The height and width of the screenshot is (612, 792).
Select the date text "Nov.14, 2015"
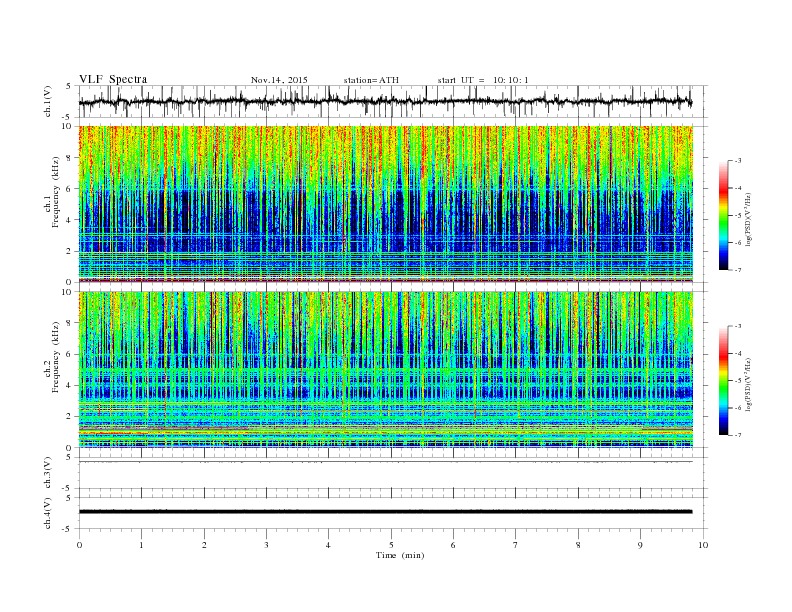click(279, 80)
